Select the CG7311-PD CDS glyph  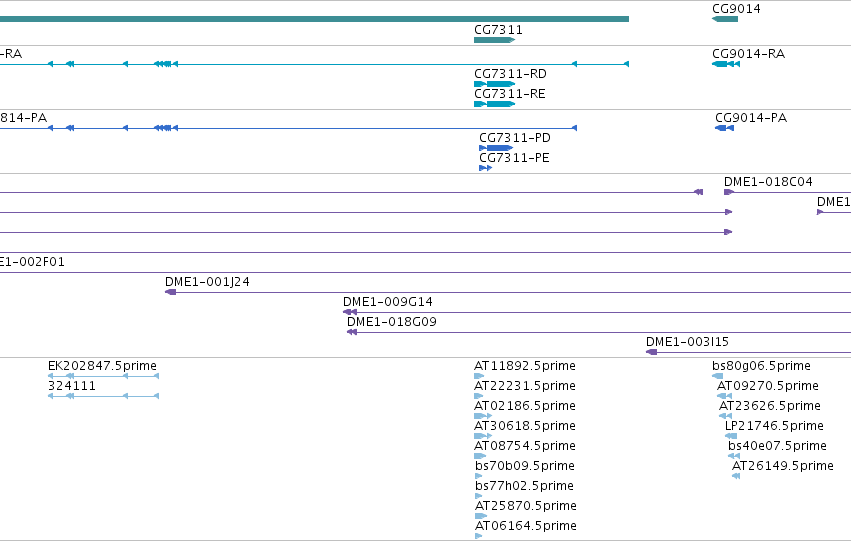496,148
